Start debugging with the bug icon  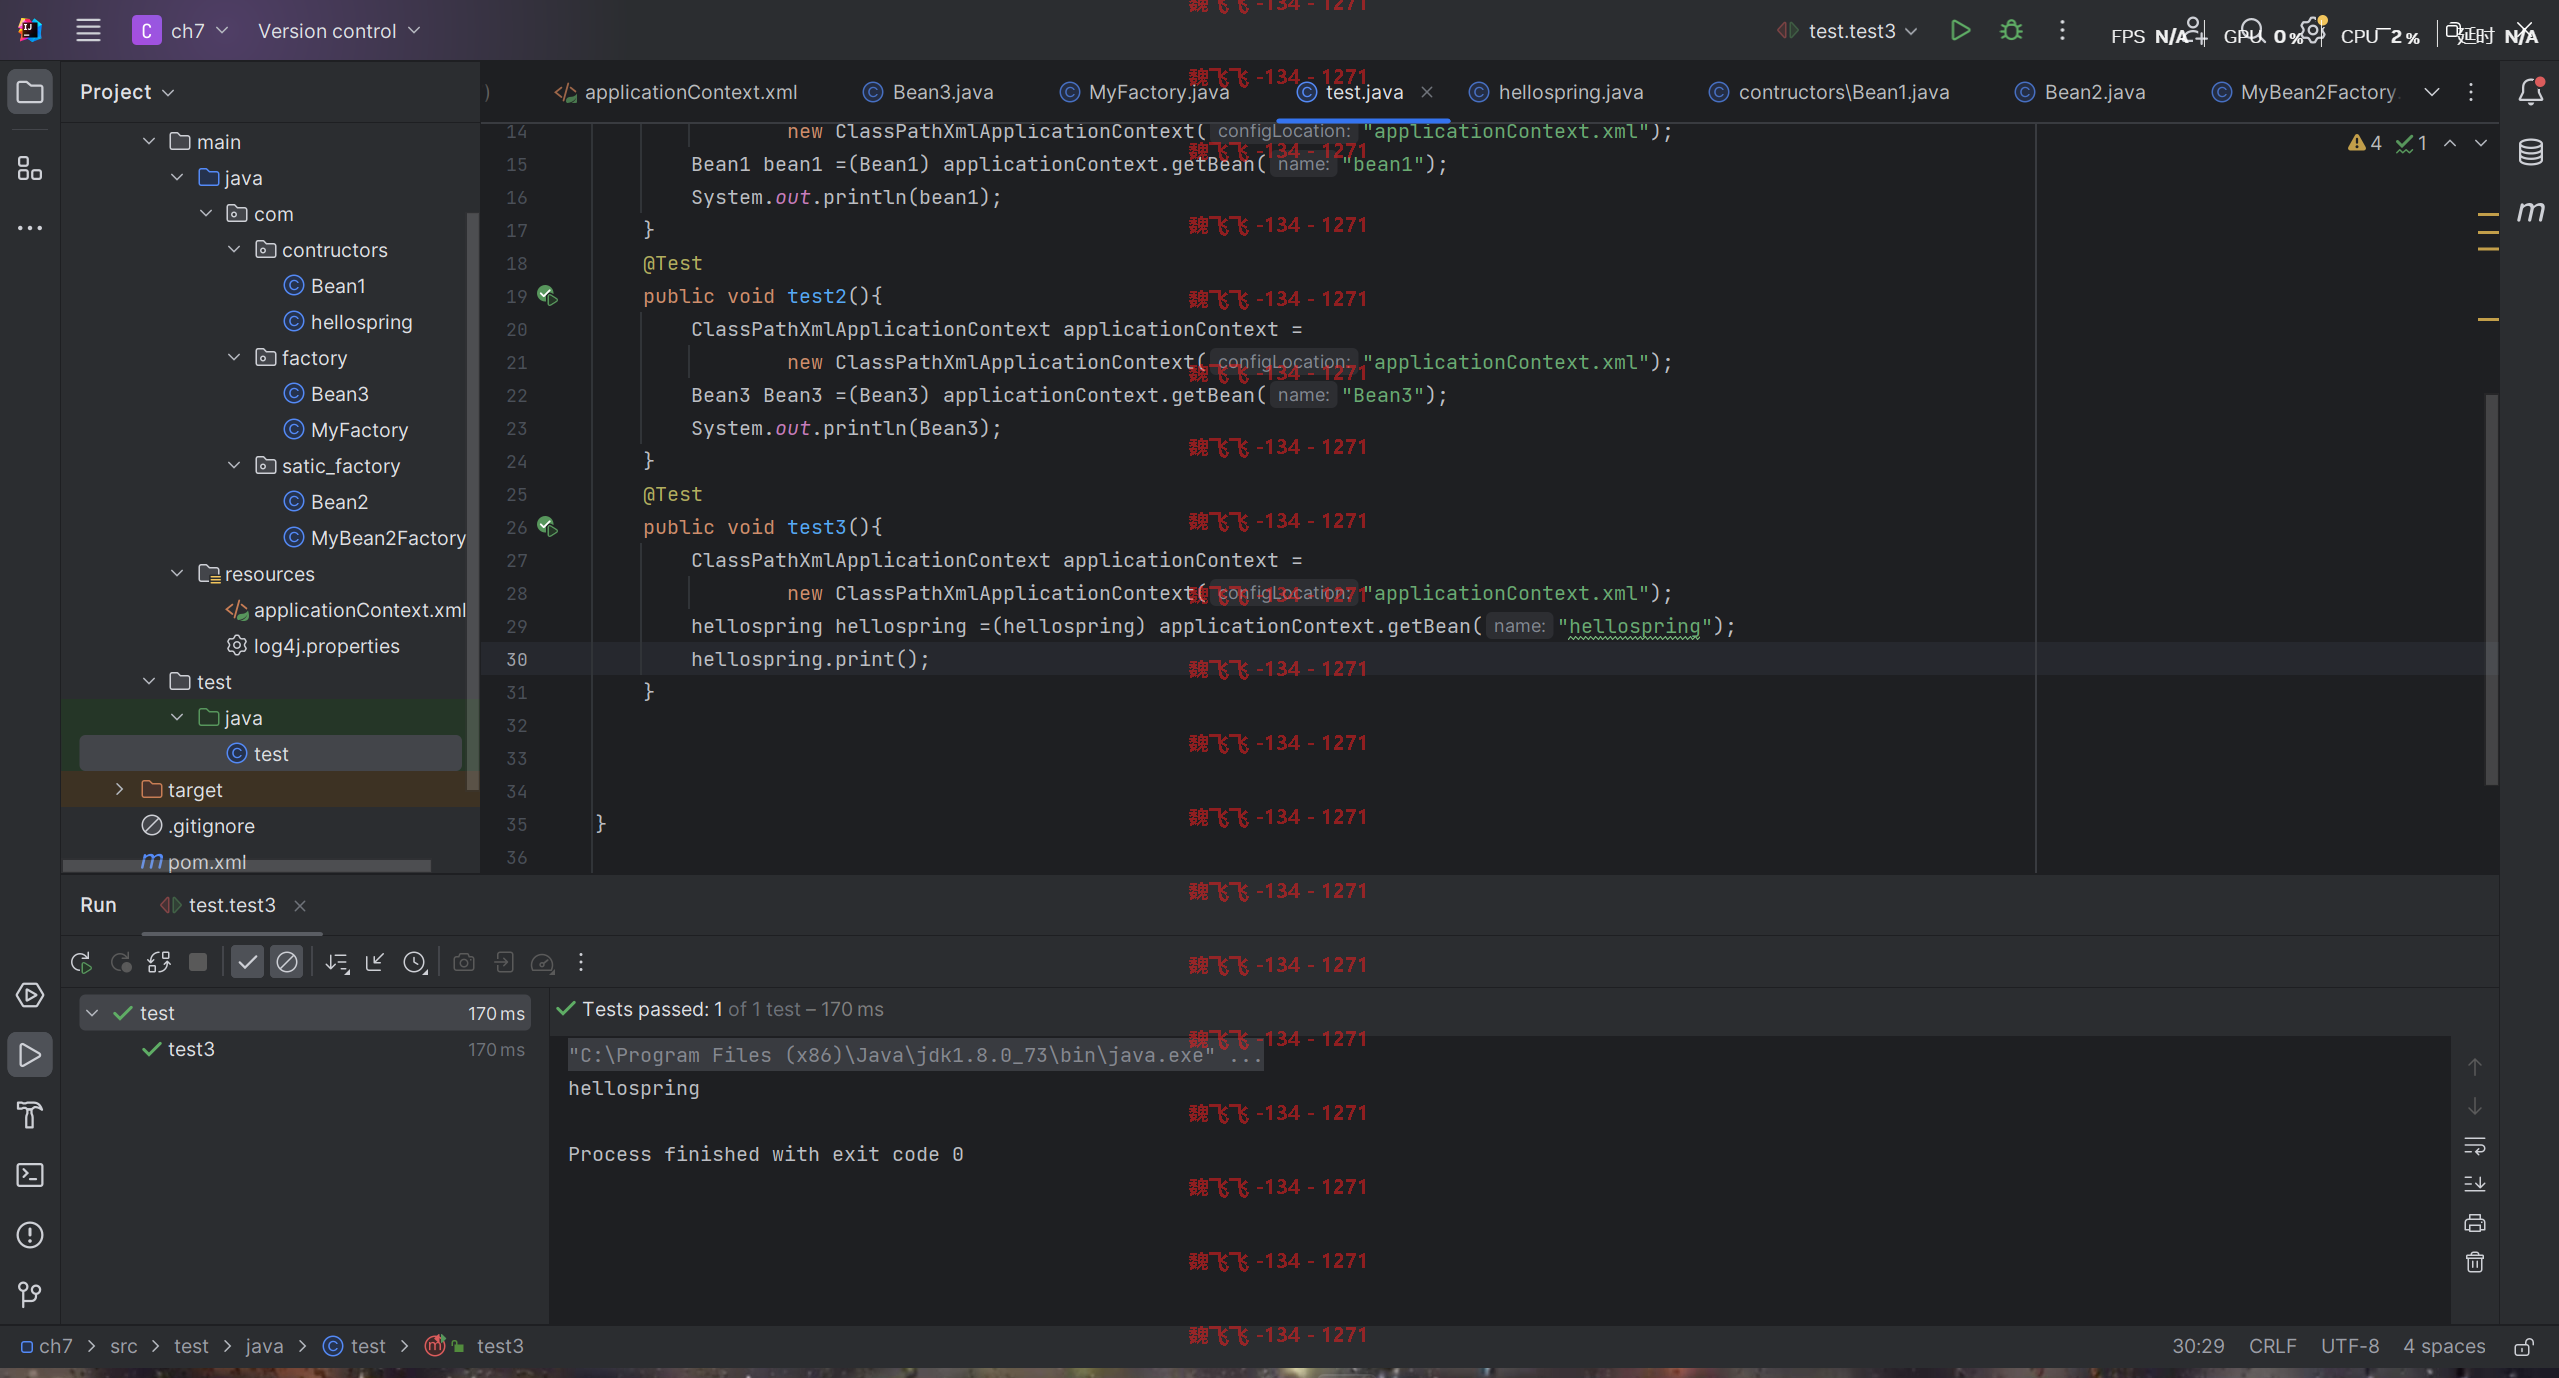[2011, 31]
